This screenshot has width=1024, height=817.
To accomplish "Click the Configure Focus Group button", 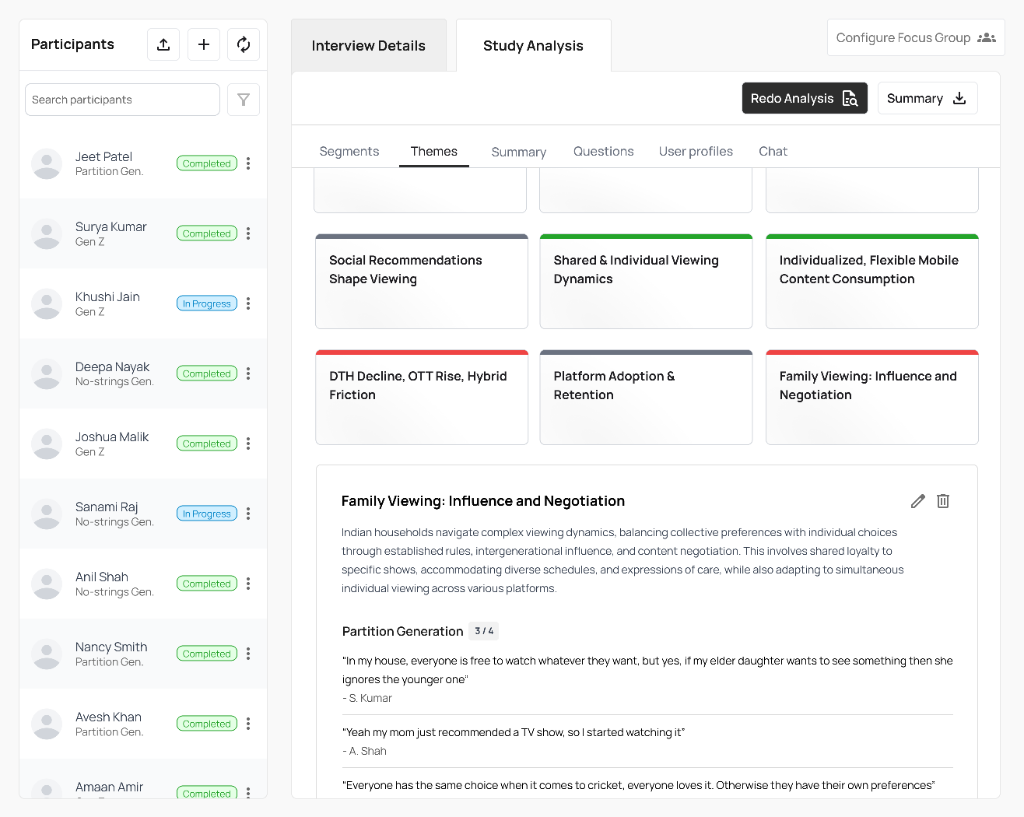I will [x=915, y=37].
